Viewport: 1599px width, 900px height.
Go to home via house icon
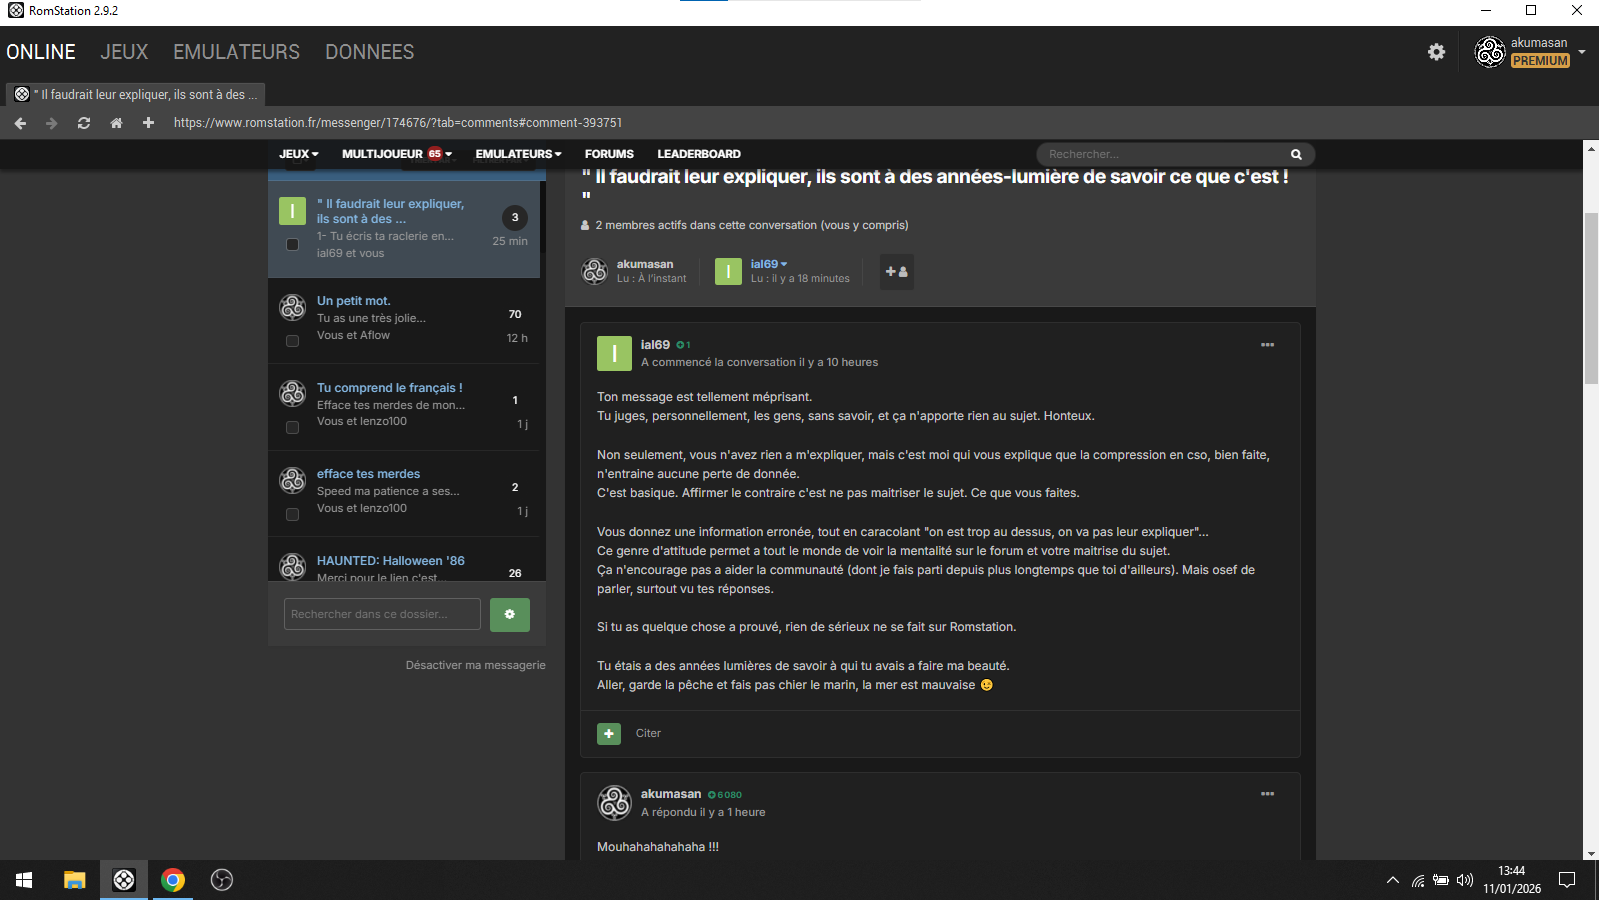tap(116, 123)
